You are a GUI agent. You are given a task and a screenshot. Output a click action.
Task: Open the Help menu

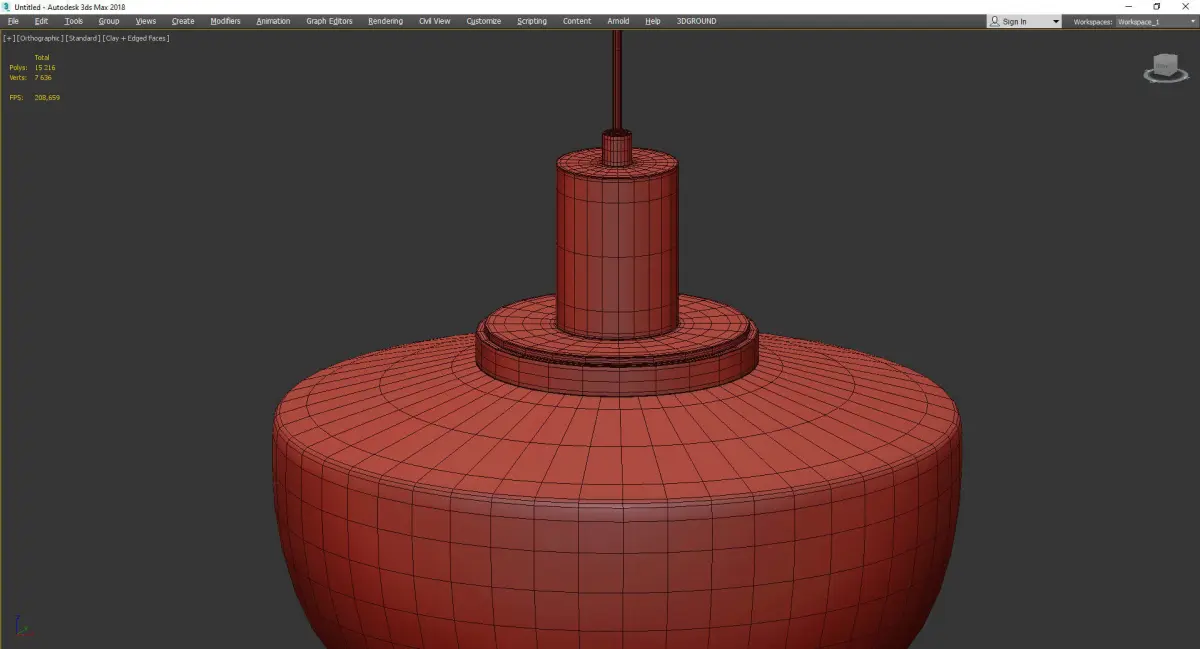(x=652, y=21)
